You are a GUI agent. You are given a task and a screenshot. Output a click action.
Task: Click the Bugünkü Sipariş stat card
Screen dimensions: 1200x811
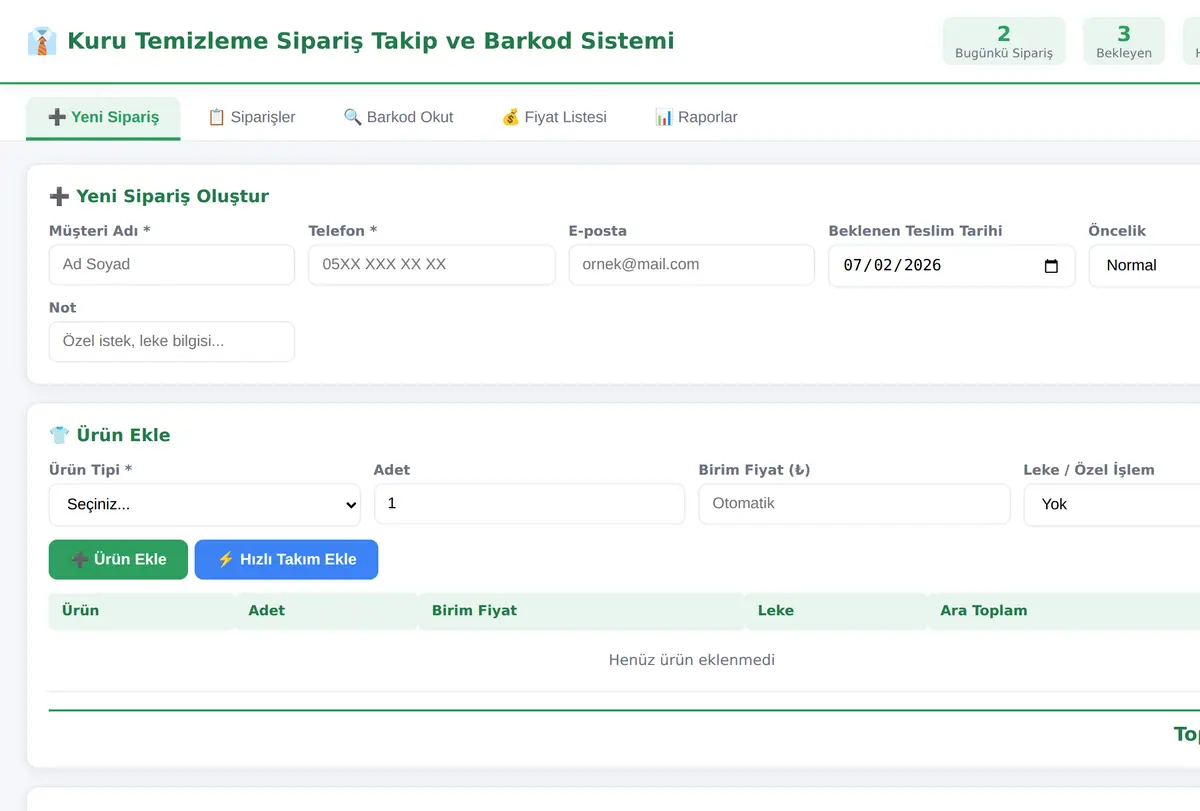click(x=1004, y=41)
